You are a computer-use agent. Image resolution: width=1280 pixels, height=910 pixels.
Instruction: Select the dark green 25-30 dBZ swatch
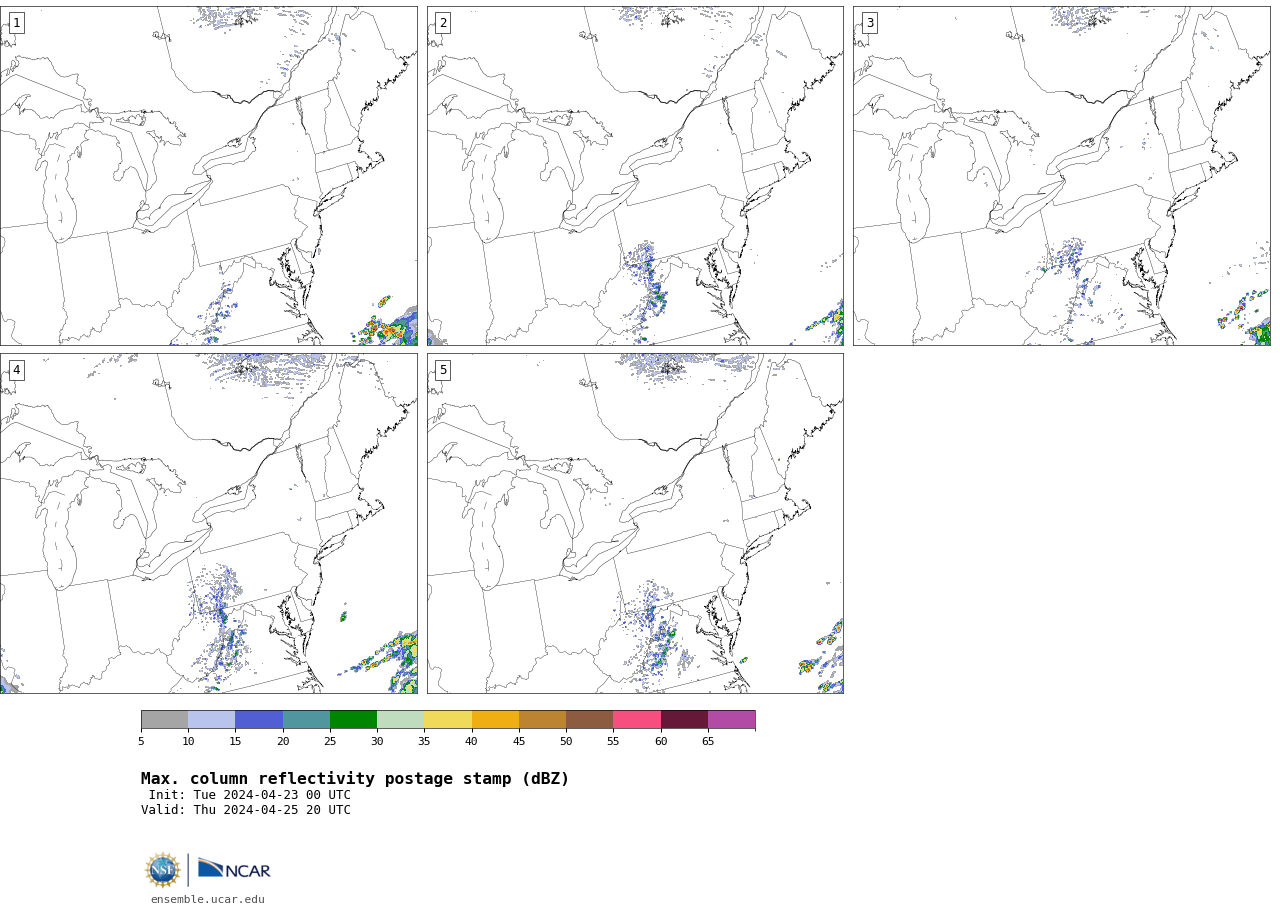point(353,720)
